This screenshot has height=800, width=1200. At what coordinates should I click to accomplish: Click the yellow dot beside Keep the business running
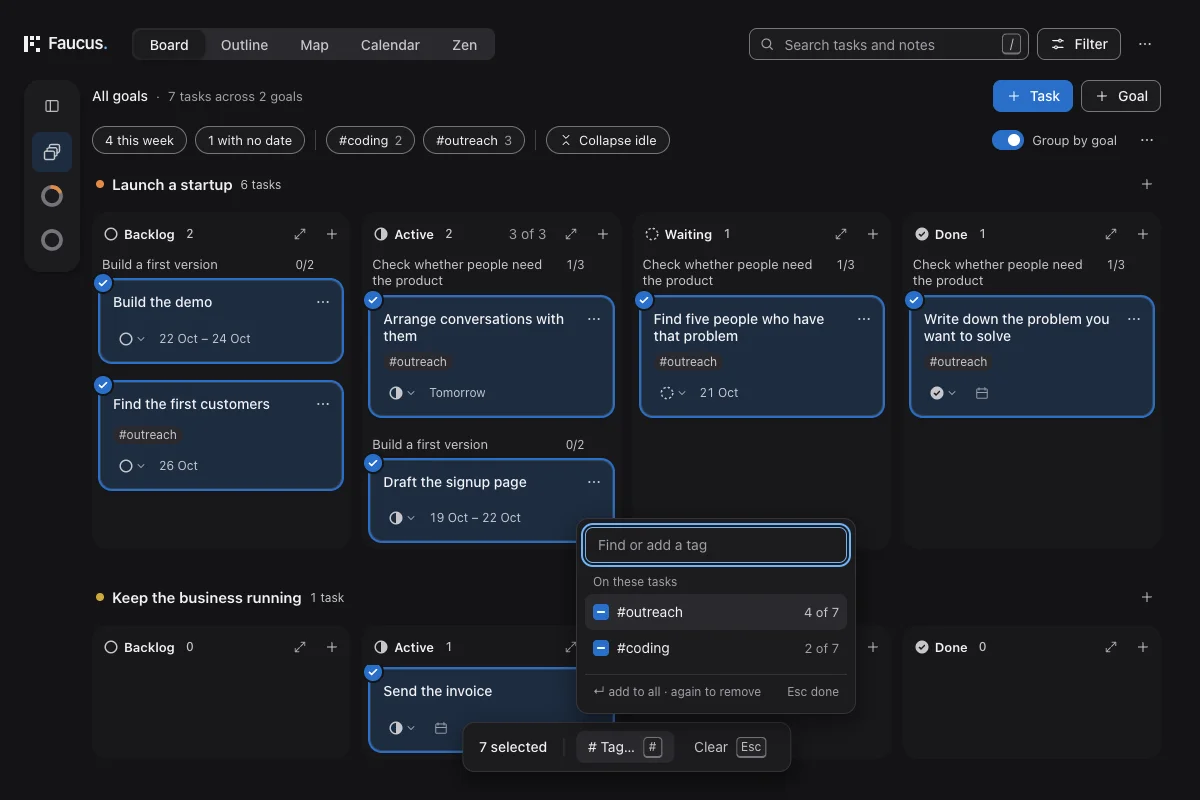[x=100, y=597]
